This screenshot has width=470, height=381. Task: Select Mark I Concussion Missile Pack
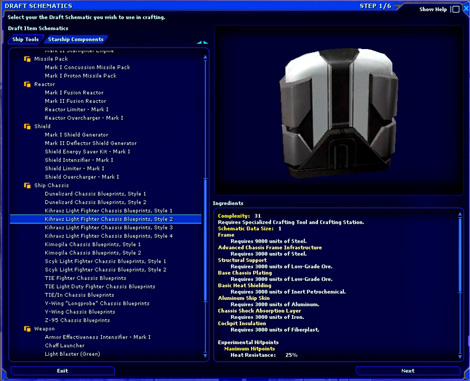coord(87,67)
